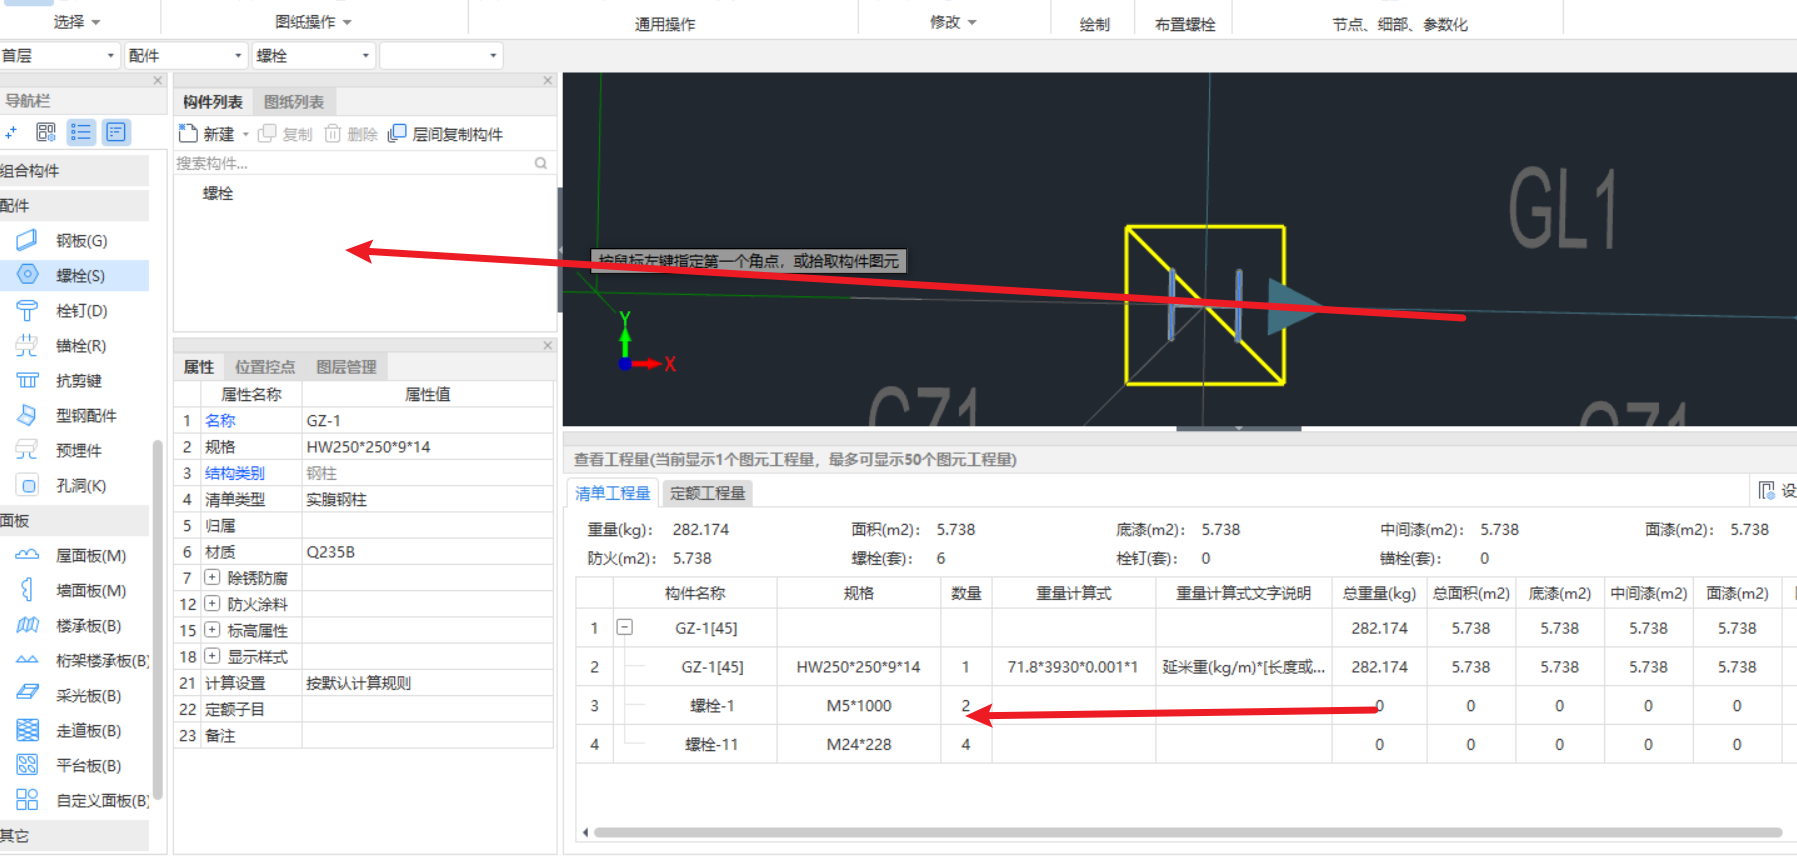Close the navigation bar panel
The width and height of the screenshot is (1797, 856).
click(x=157, y=80)
